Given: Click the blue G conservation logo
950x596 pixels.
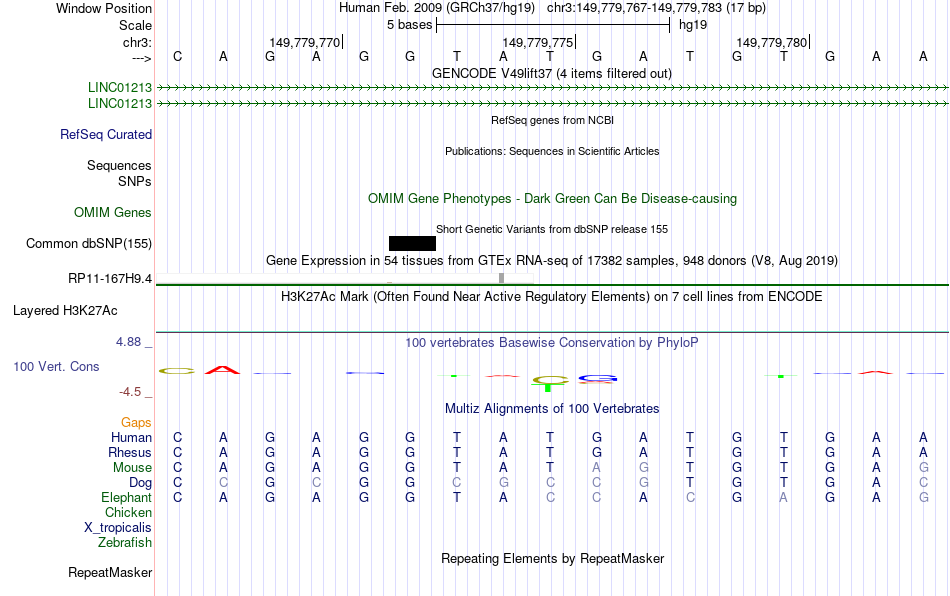Looking at the screenshot, I should (597, 379).
